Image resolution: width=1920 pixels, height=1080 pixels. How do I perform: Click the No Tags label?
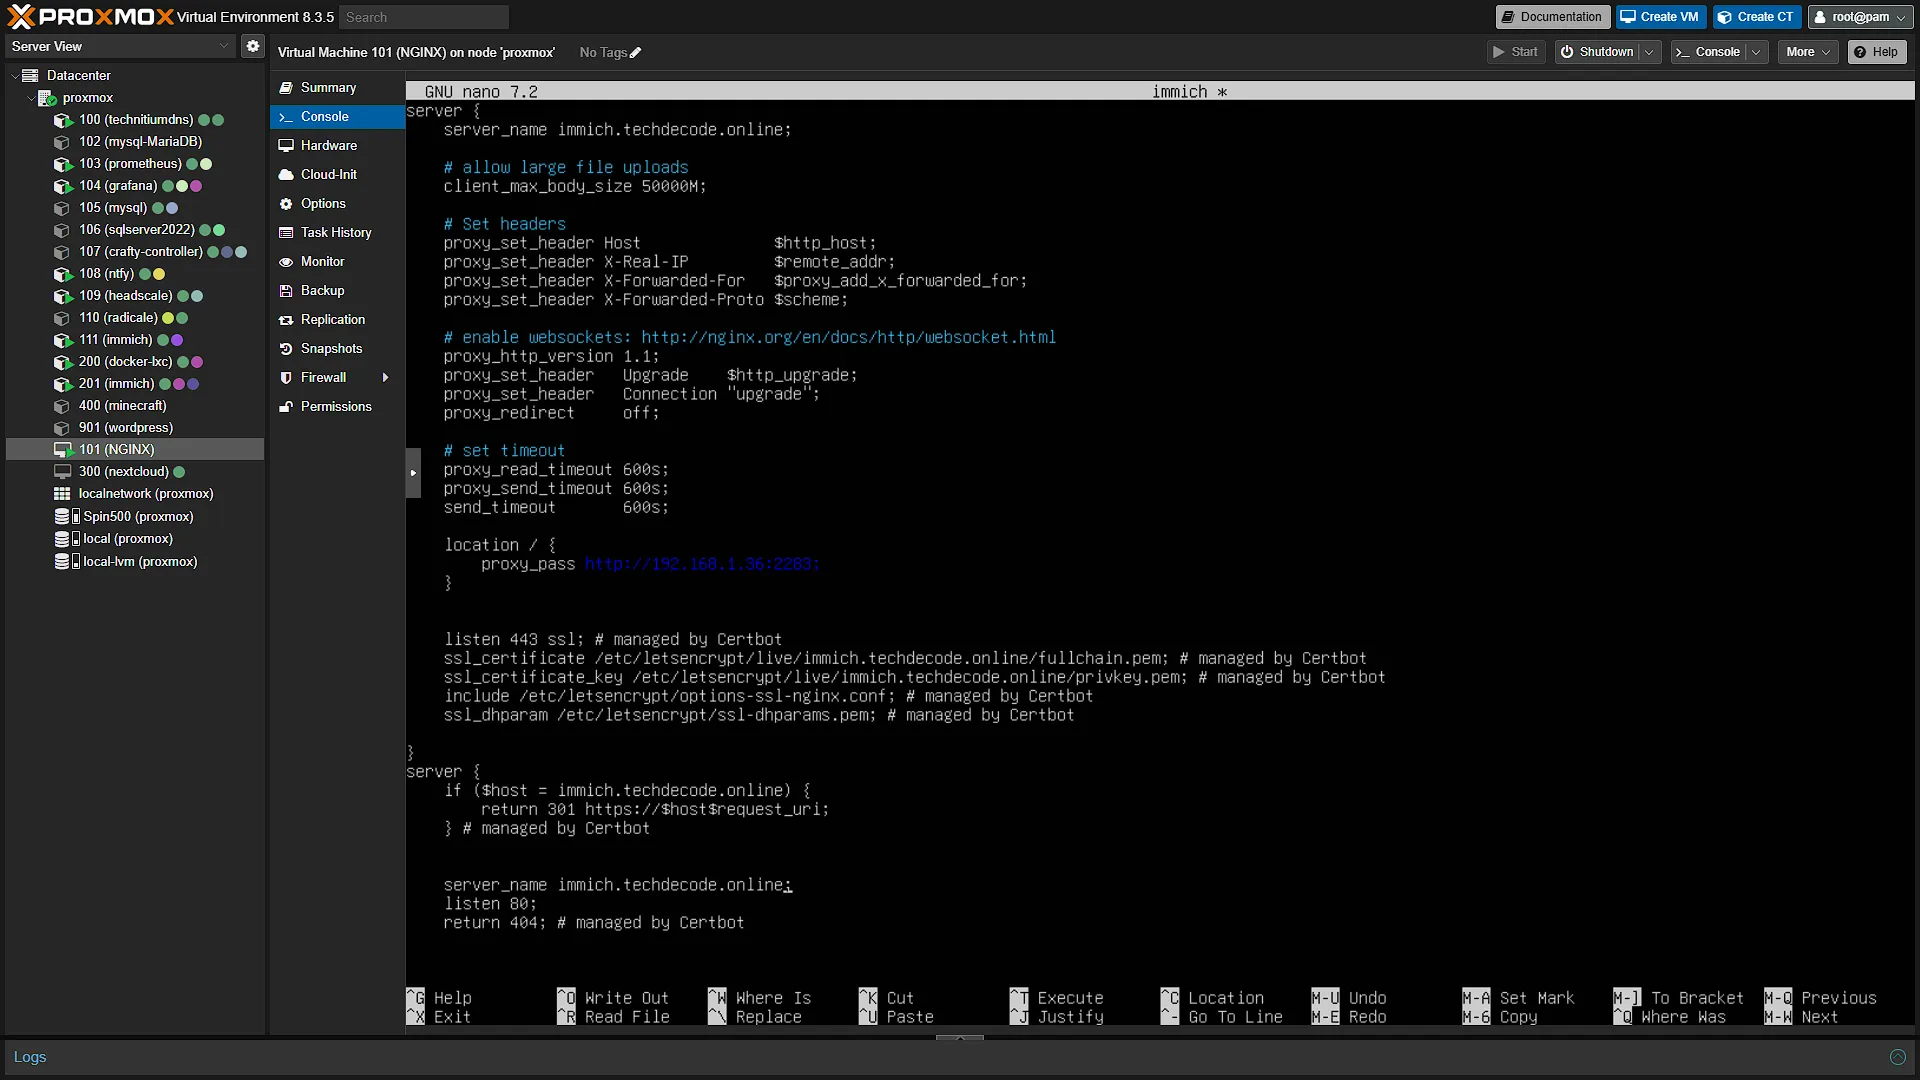[x=603, y=53]
